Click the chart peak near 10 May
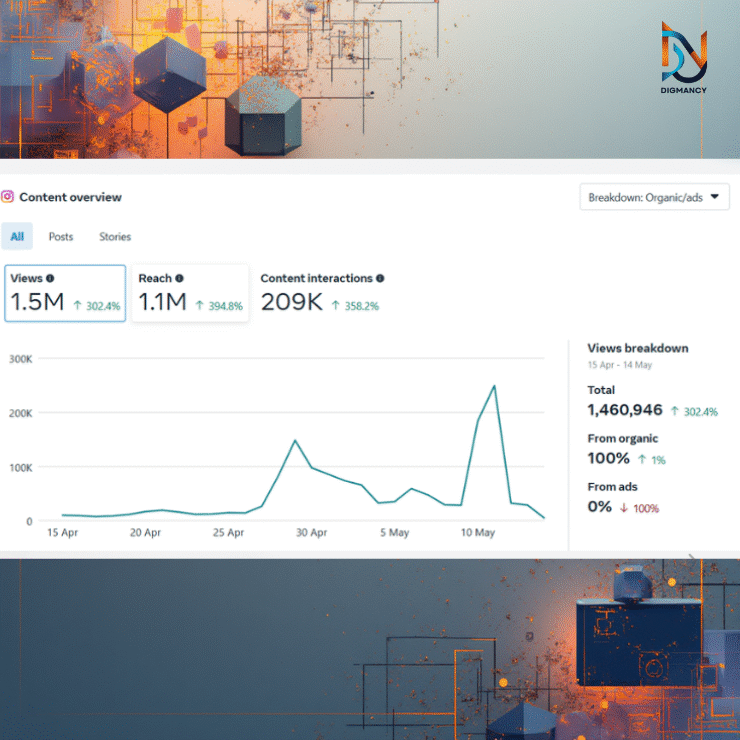This screenshot has height=740, width=740. (x=494, y=386)
